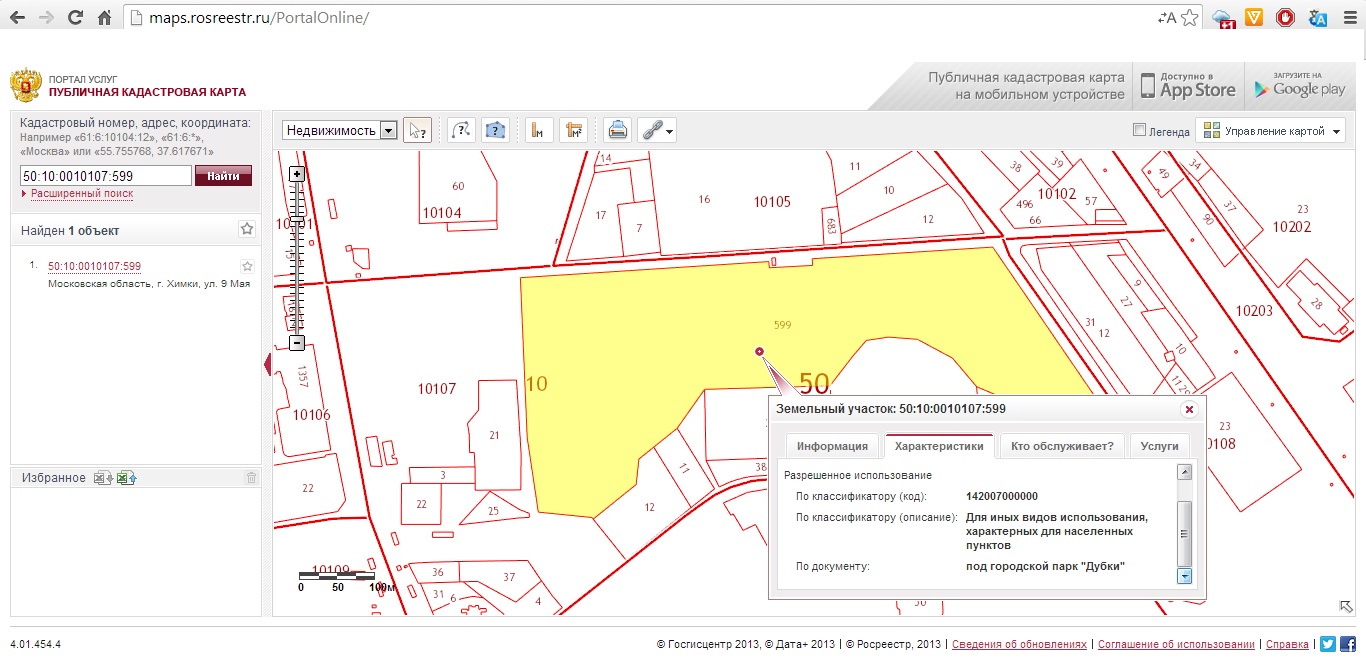This screenshot has width=1366, height=659.
Task: Open the Кто обслуживает? tab
Action: 1062,446
